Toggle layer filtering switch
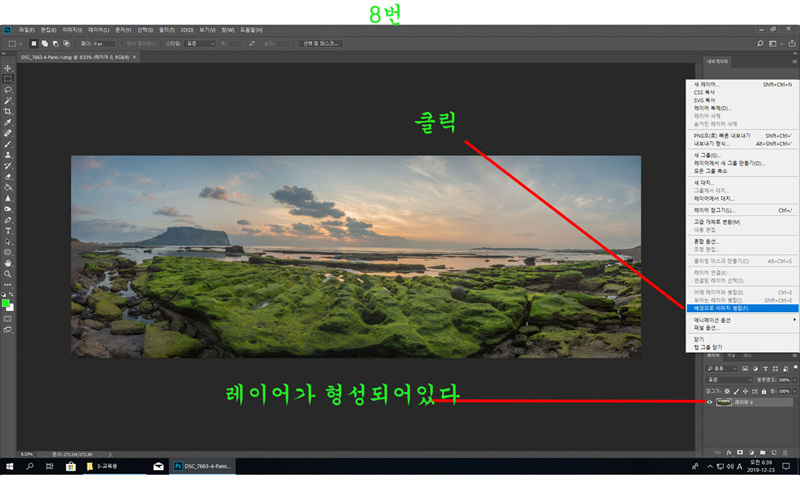800x500 pixels. (x=795, y=367)
